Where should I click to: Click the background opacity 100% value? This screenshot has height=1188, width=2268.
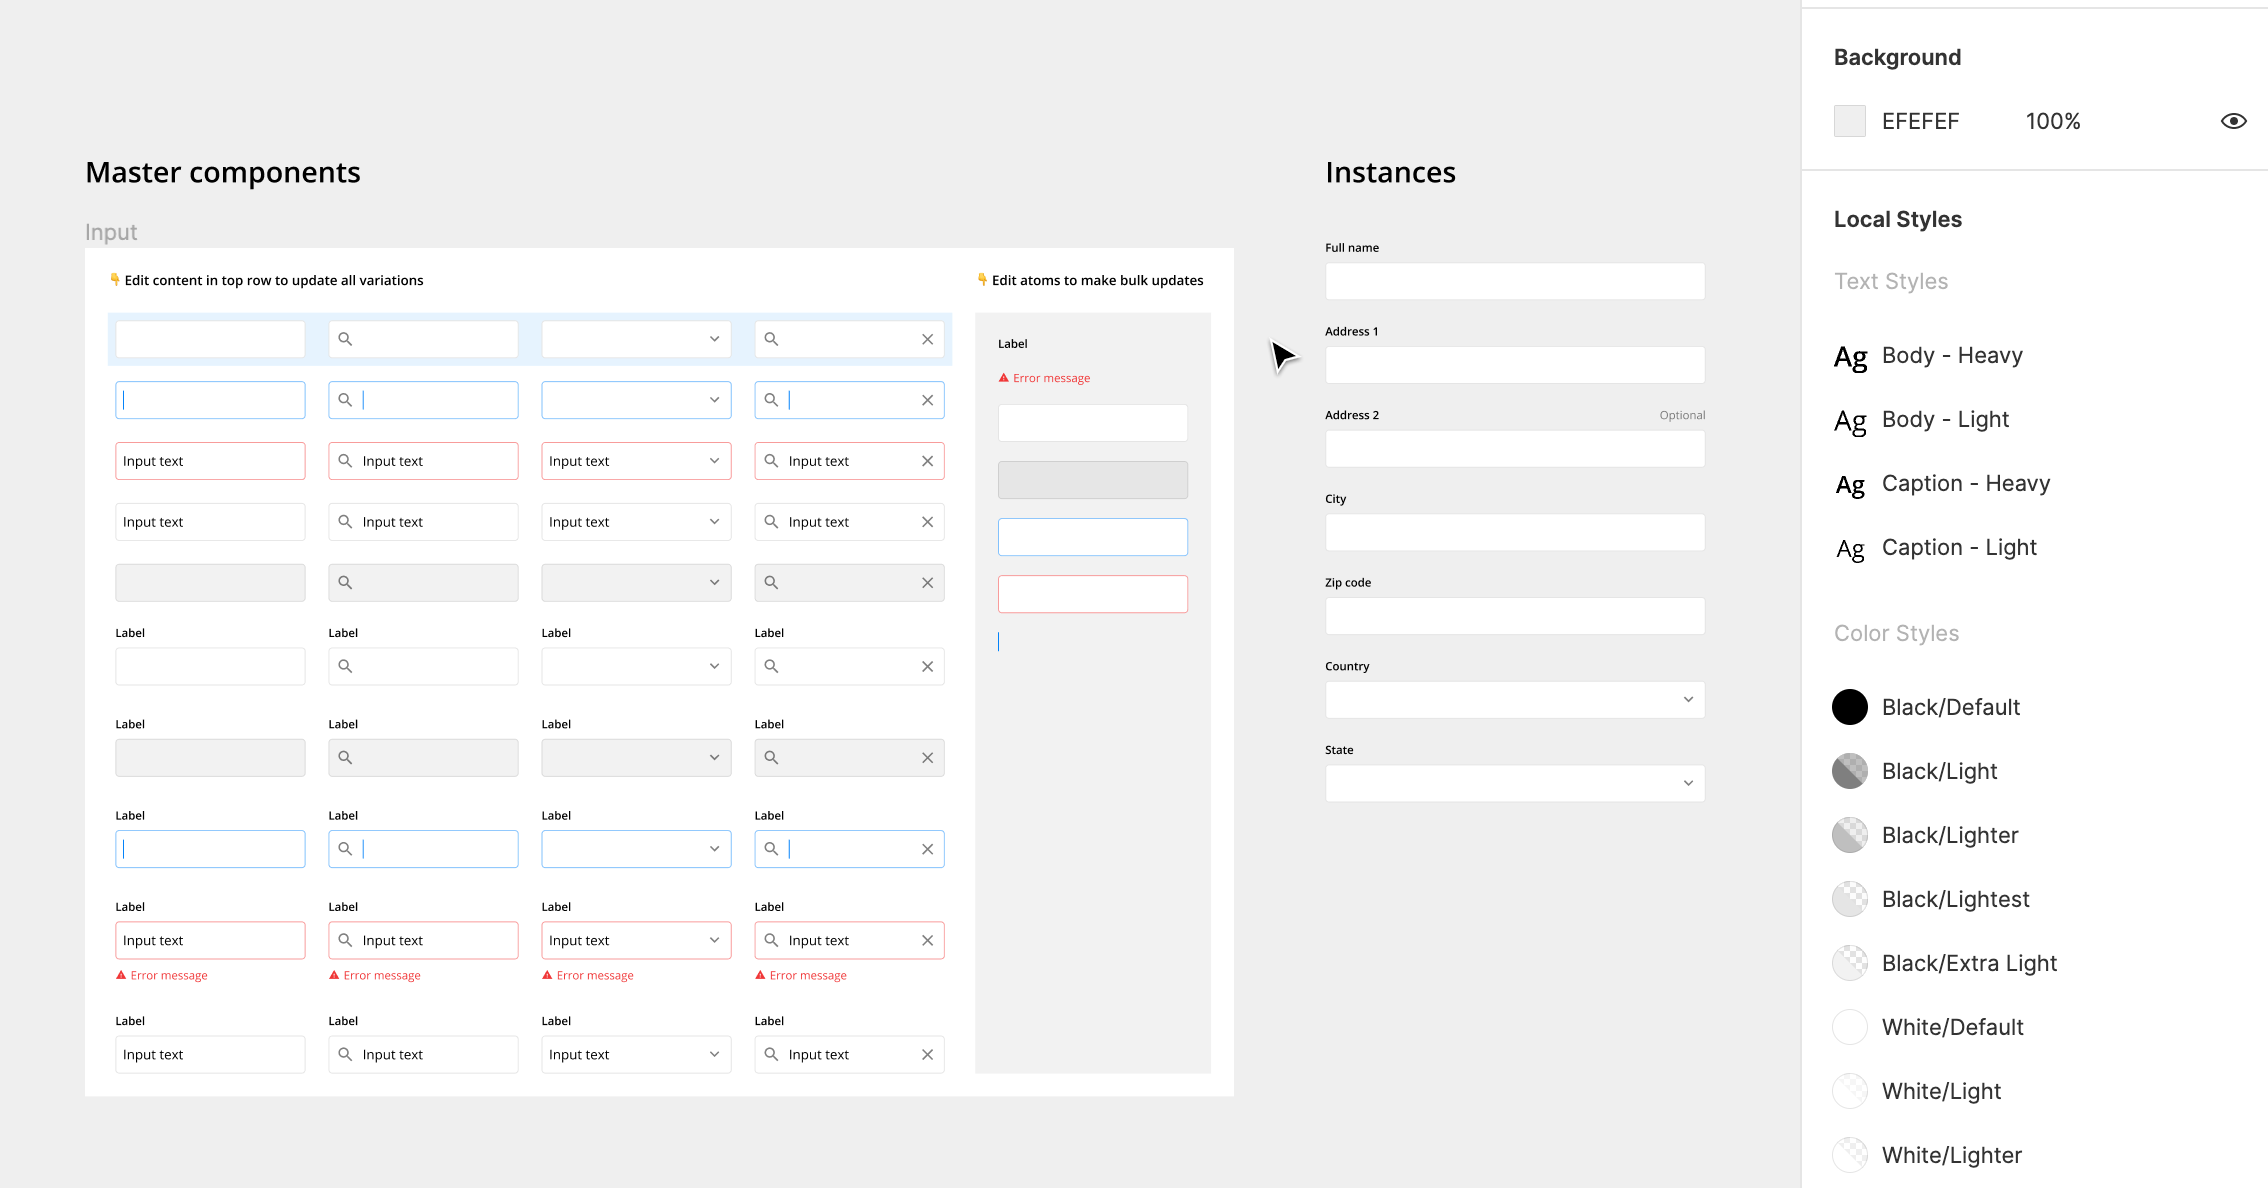pos(2052,121)
